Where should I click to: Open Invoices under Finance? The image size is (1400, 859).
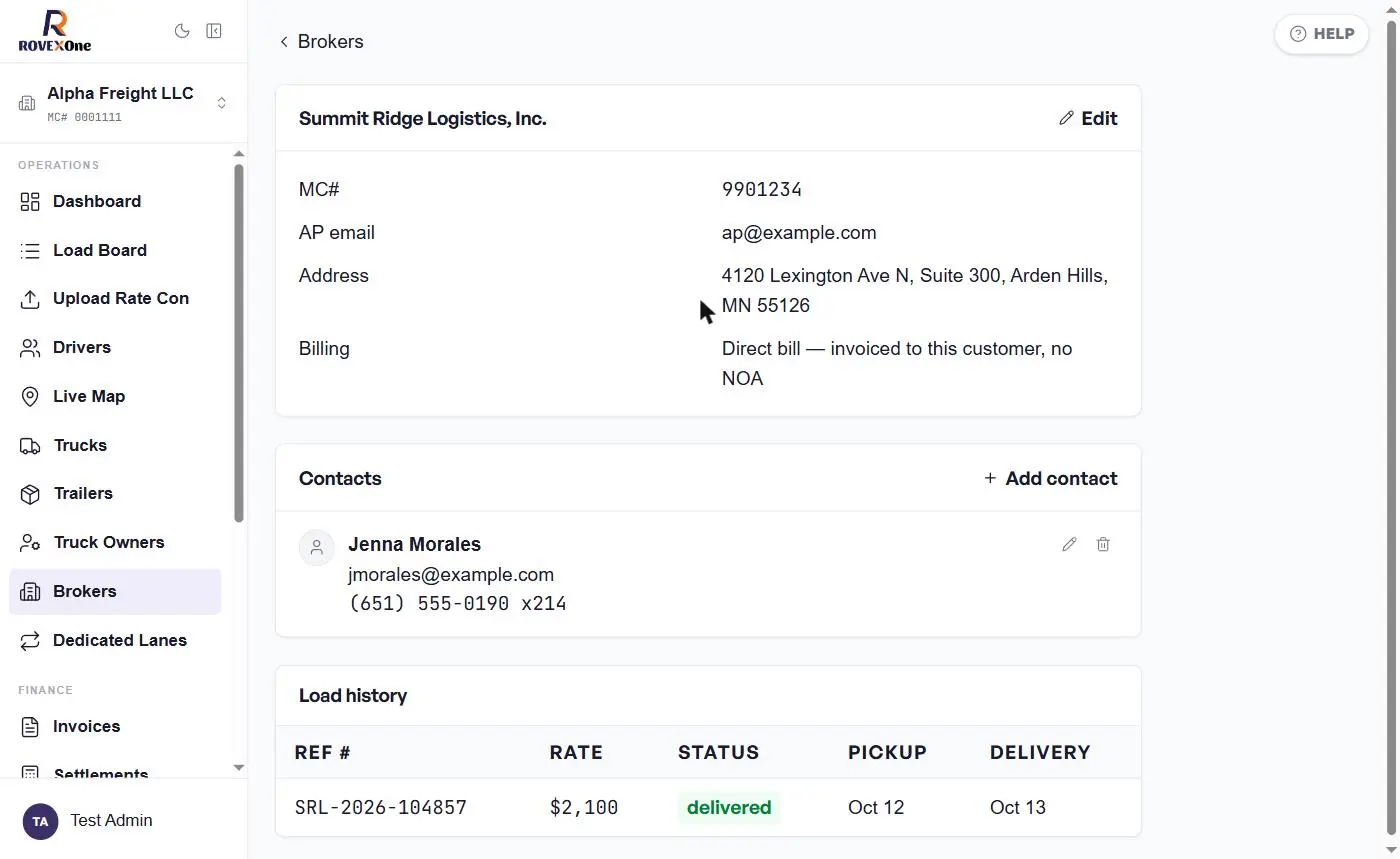(x=115, y=726)
